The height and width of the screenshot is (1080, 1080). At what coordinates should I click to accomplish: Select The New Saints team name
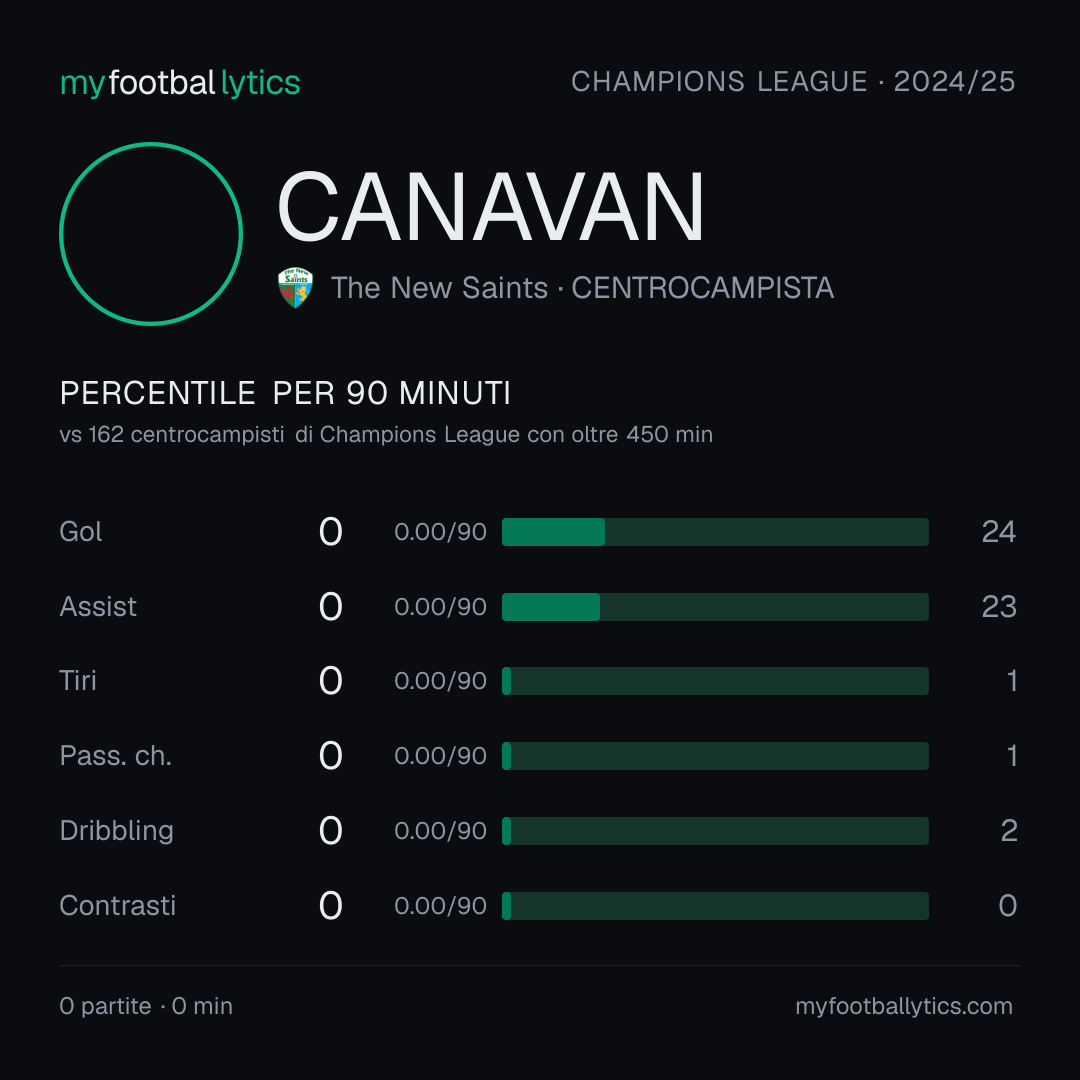pyautogui.click(x=439, y=288)
